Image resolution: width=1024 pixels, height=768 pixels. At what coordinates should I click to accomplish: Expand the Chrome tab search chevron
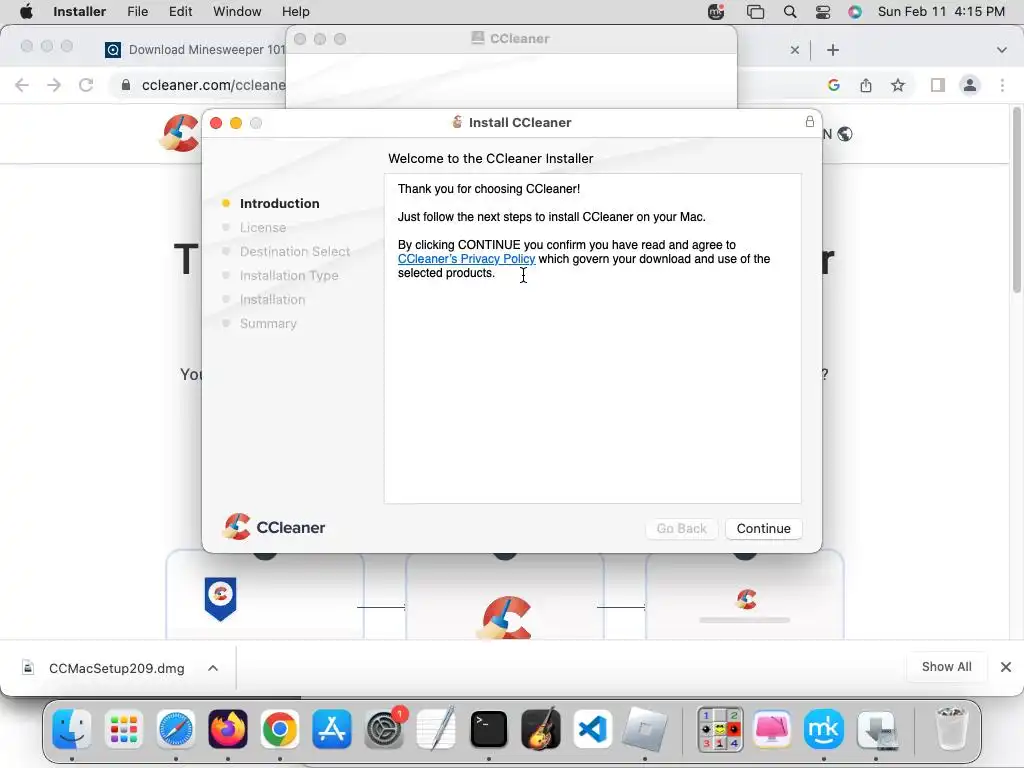(1001, 50)
